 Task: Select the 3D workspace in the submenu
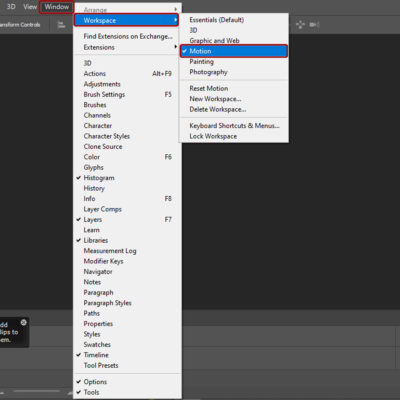[234, 30]
